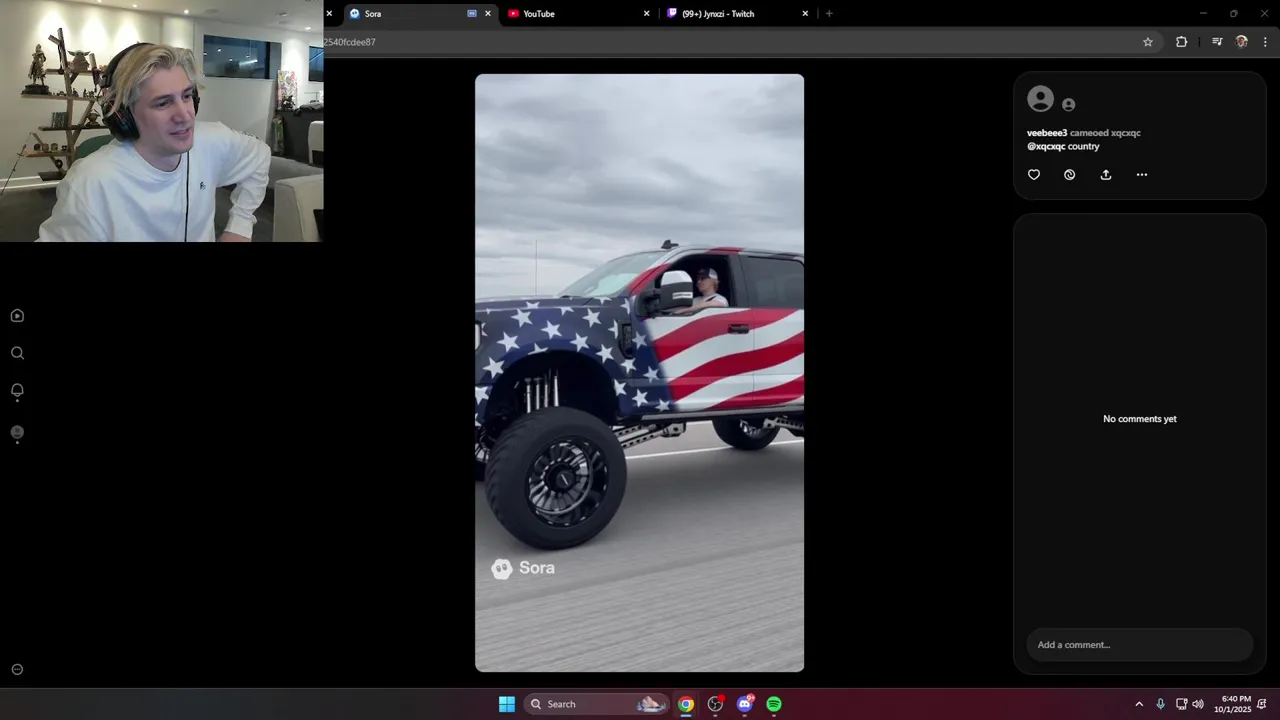
Task: Click the remix icon beside the heart
Action: pos(1070,175)
